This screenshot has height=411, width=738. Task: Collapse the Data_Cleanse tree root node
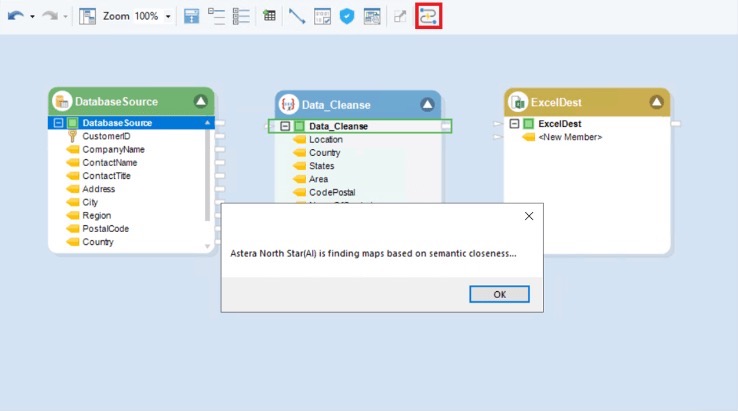point(285,126)
